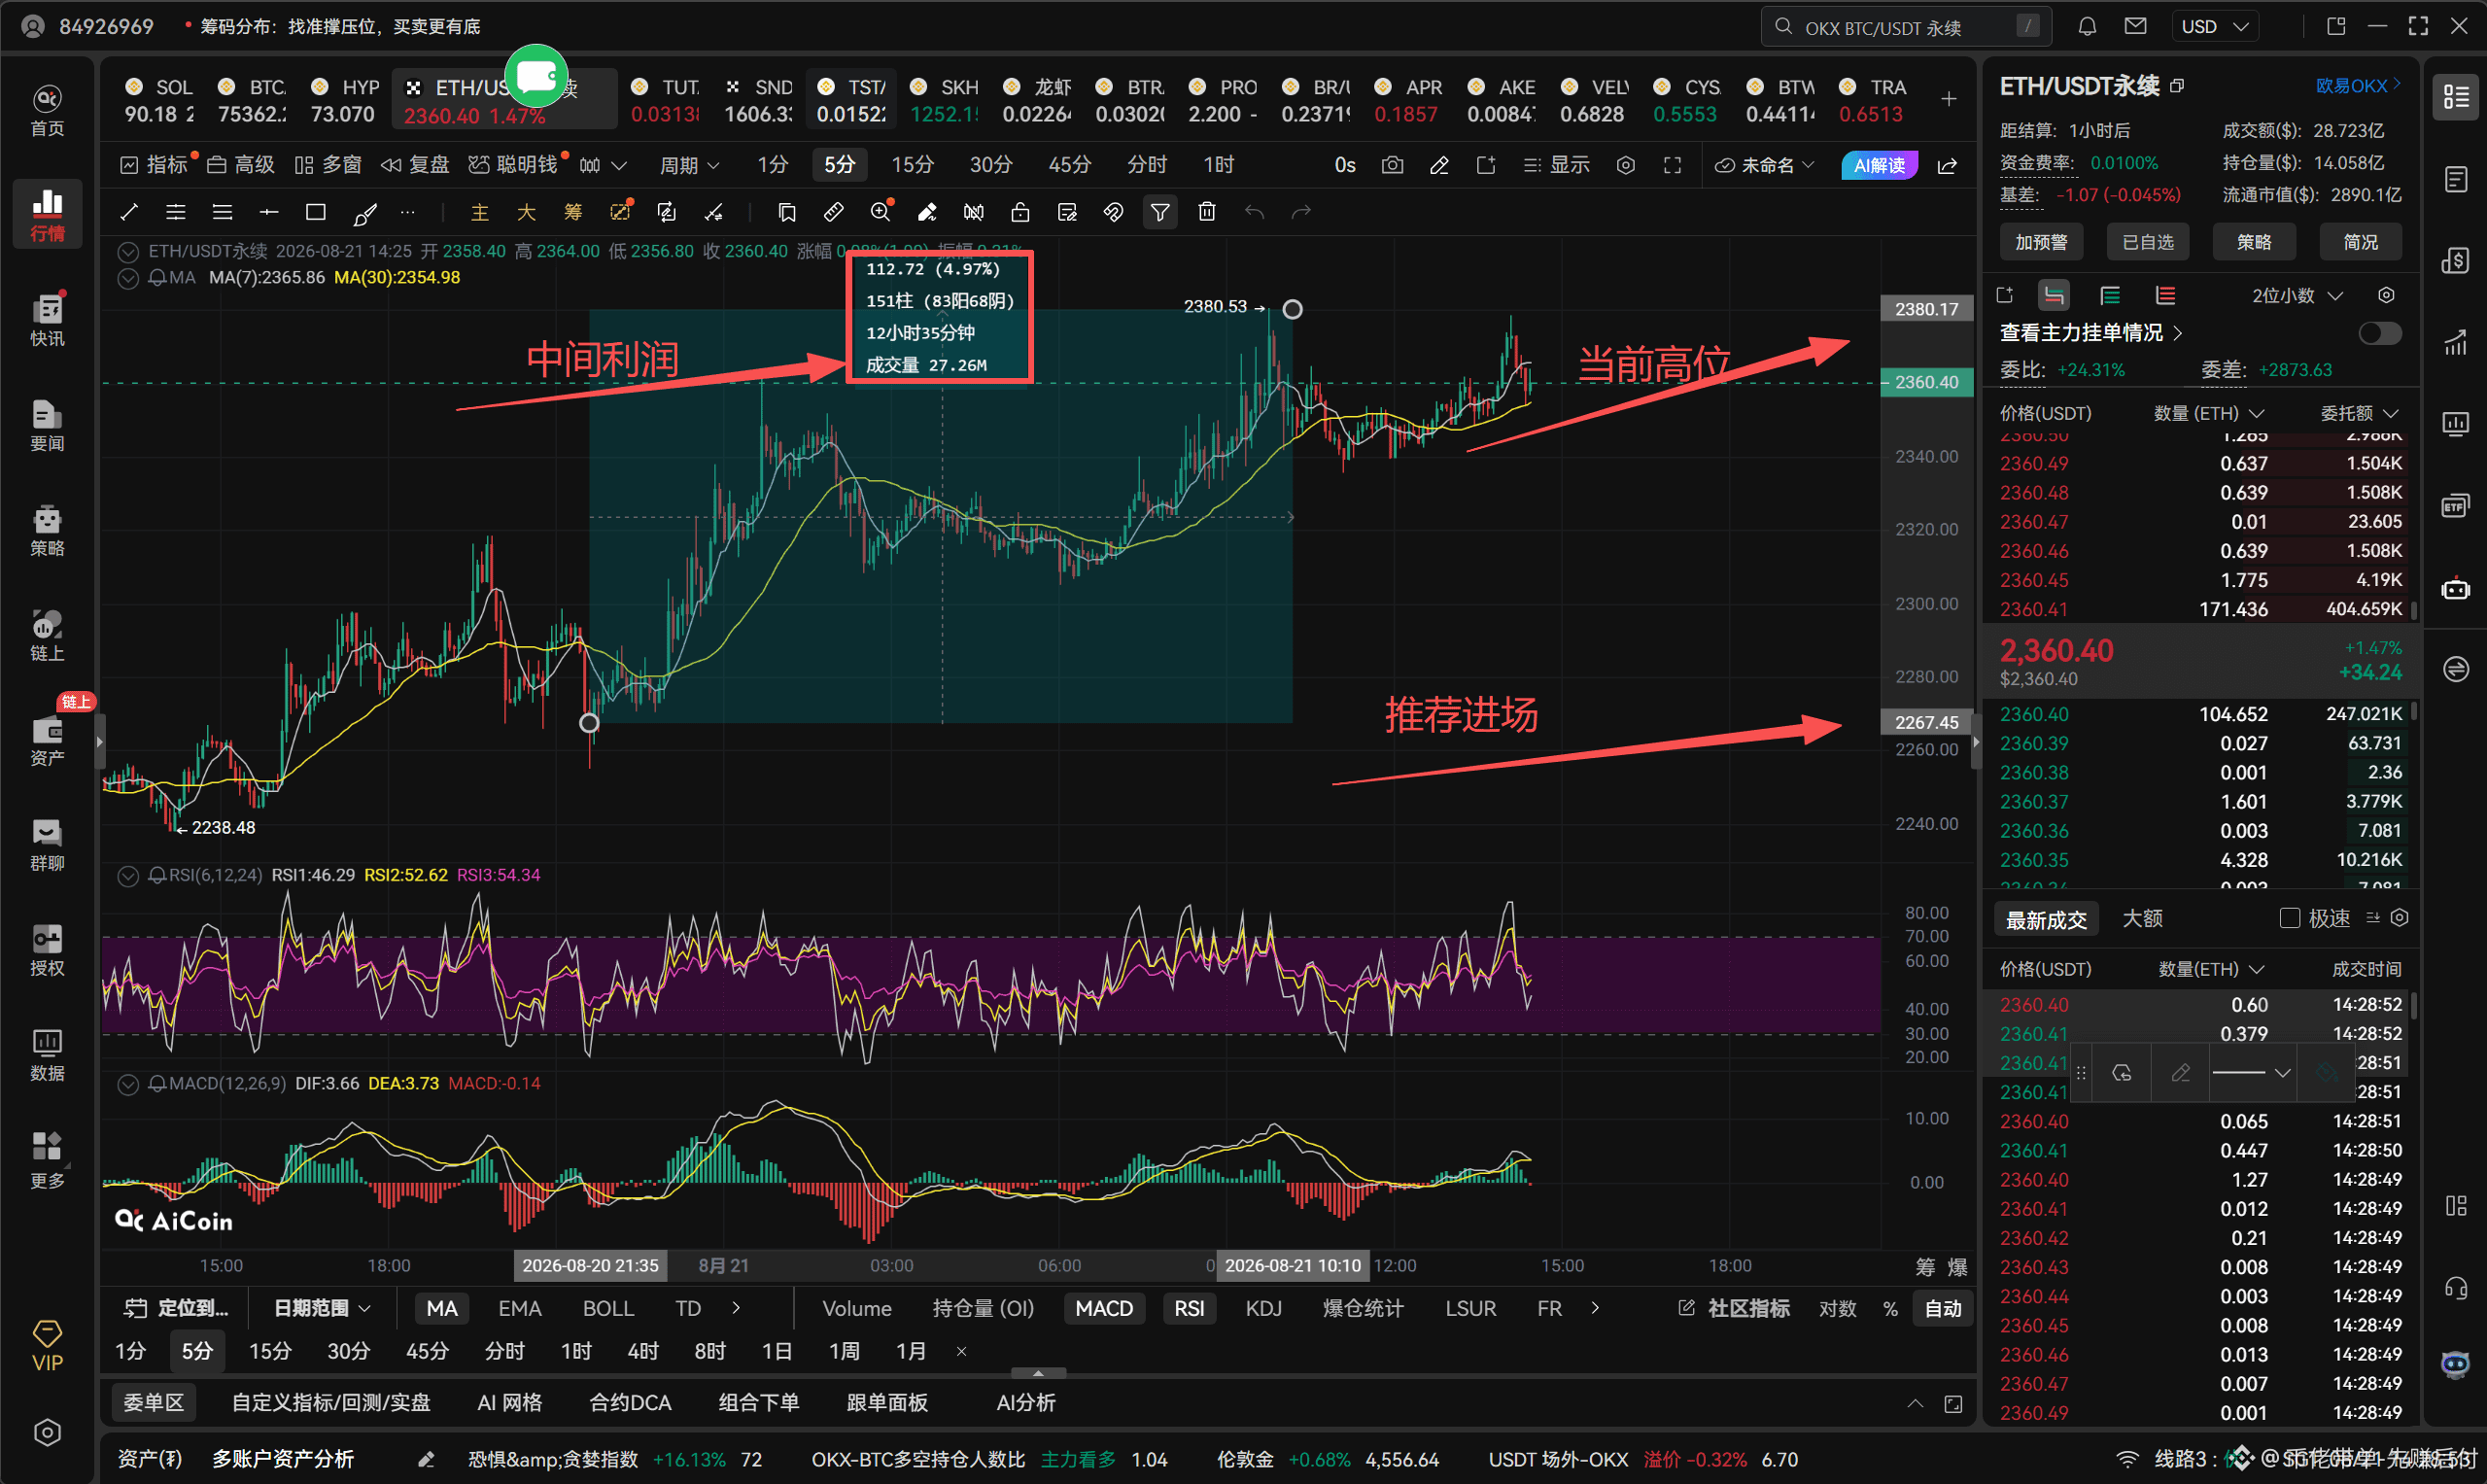Open the 数据 data sidebar icon
This screenshot has height=1484, width=2487.
[x=47, y=1055]
